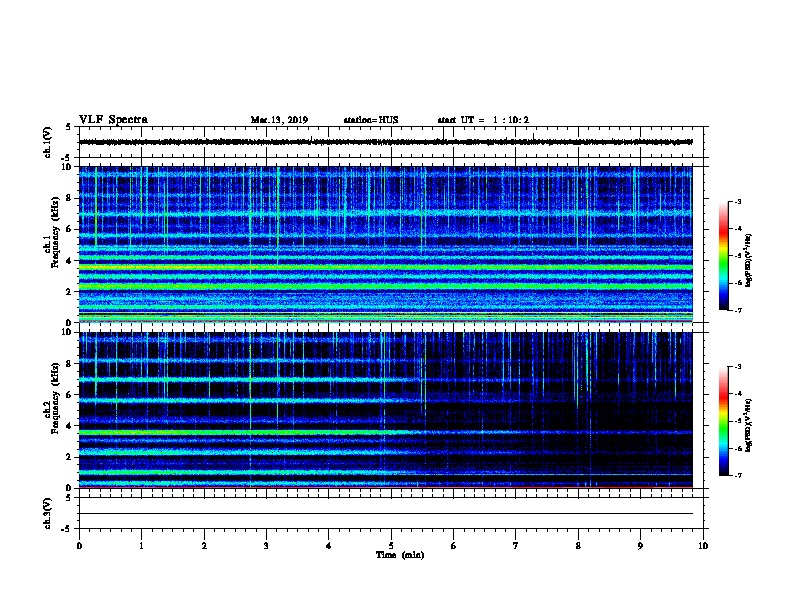Click the time axis end tick label "10"
Viewport: 792px width, 612px height.
[703, 546]
